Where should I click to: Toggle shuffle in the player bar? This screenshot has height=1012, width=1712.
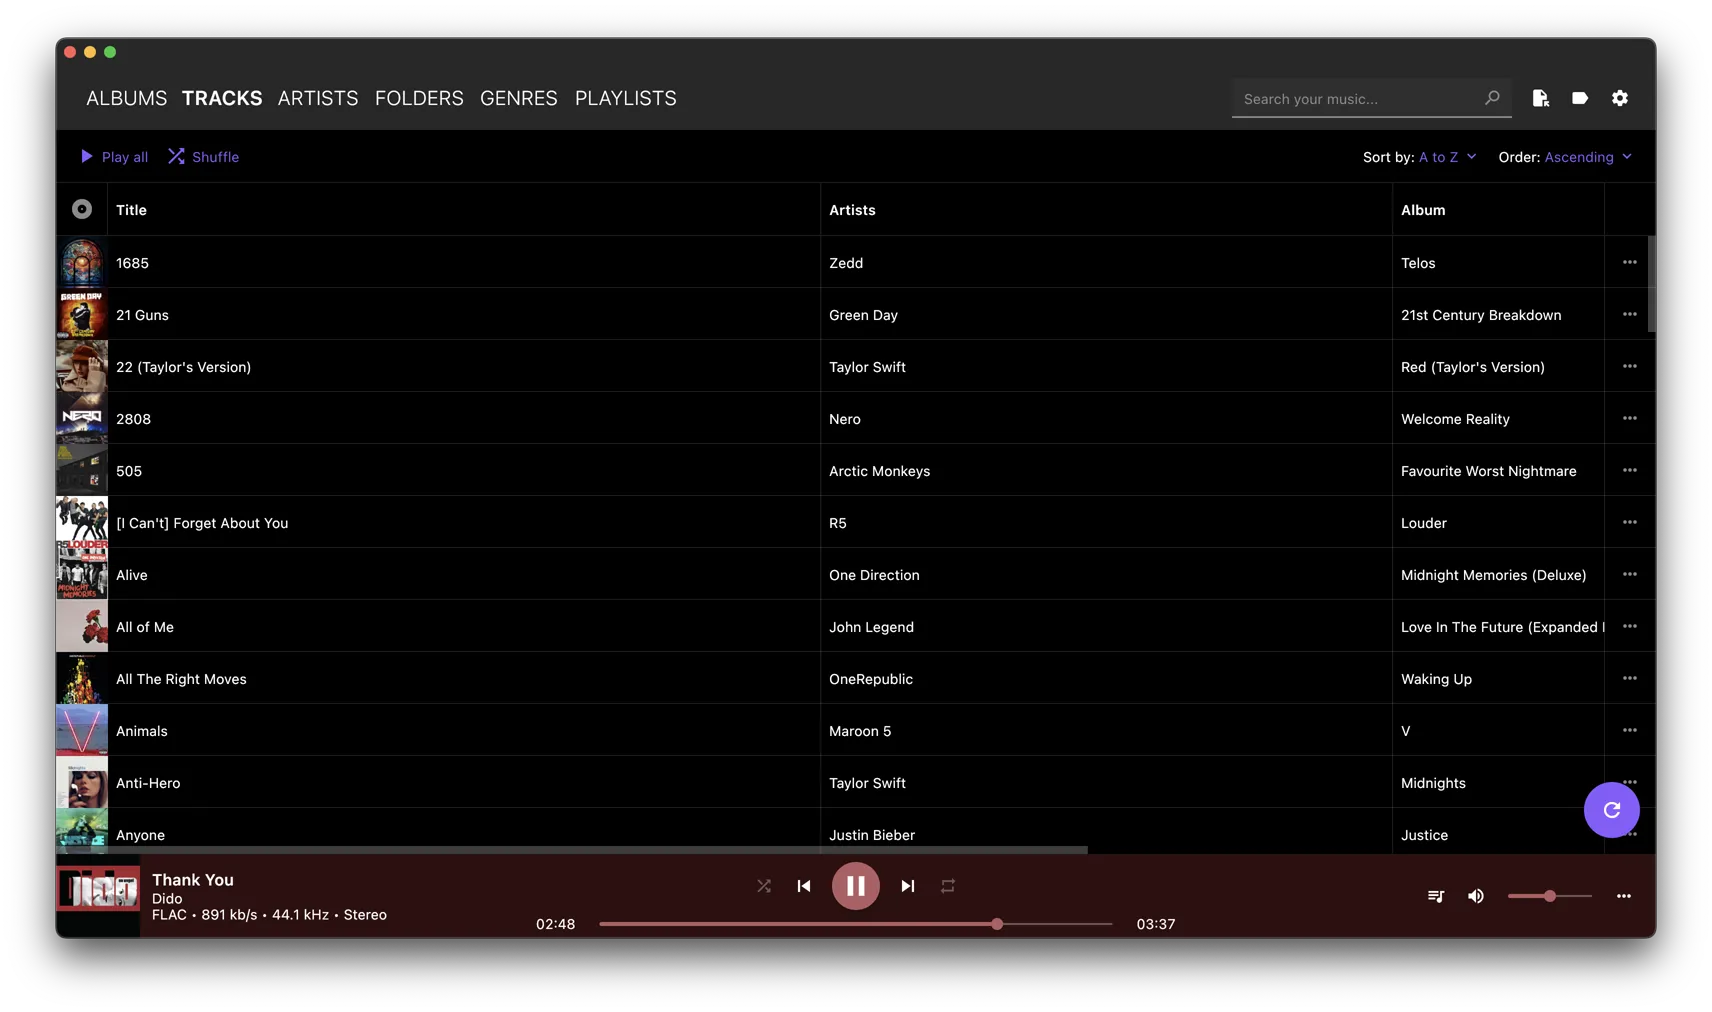764,886
